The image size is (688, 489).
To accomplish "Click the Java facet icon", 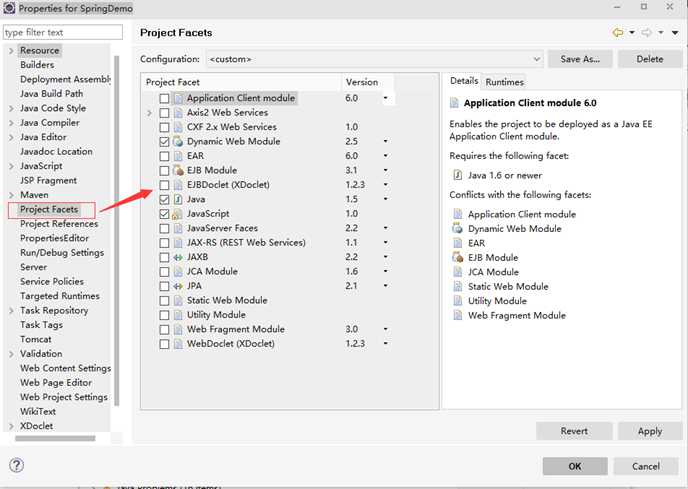I will (x=178, y=199).
